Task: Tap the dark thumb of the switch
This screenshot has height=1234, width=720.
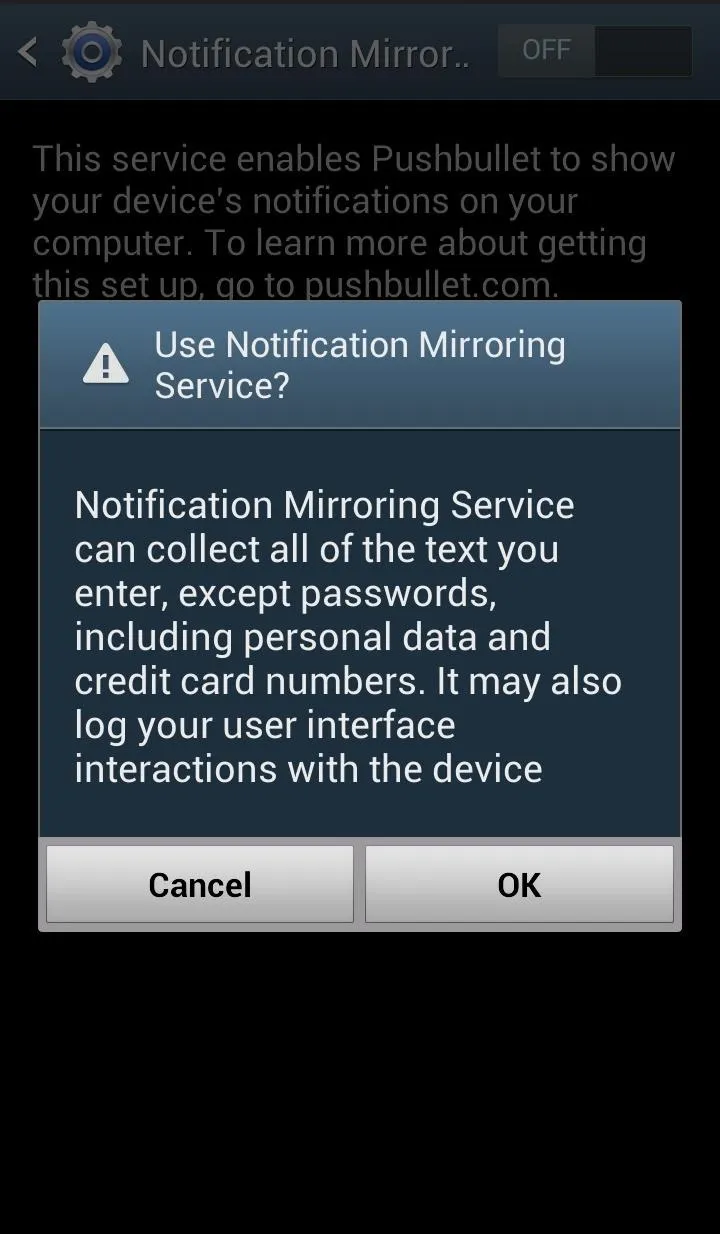Action: click(642, 51)
